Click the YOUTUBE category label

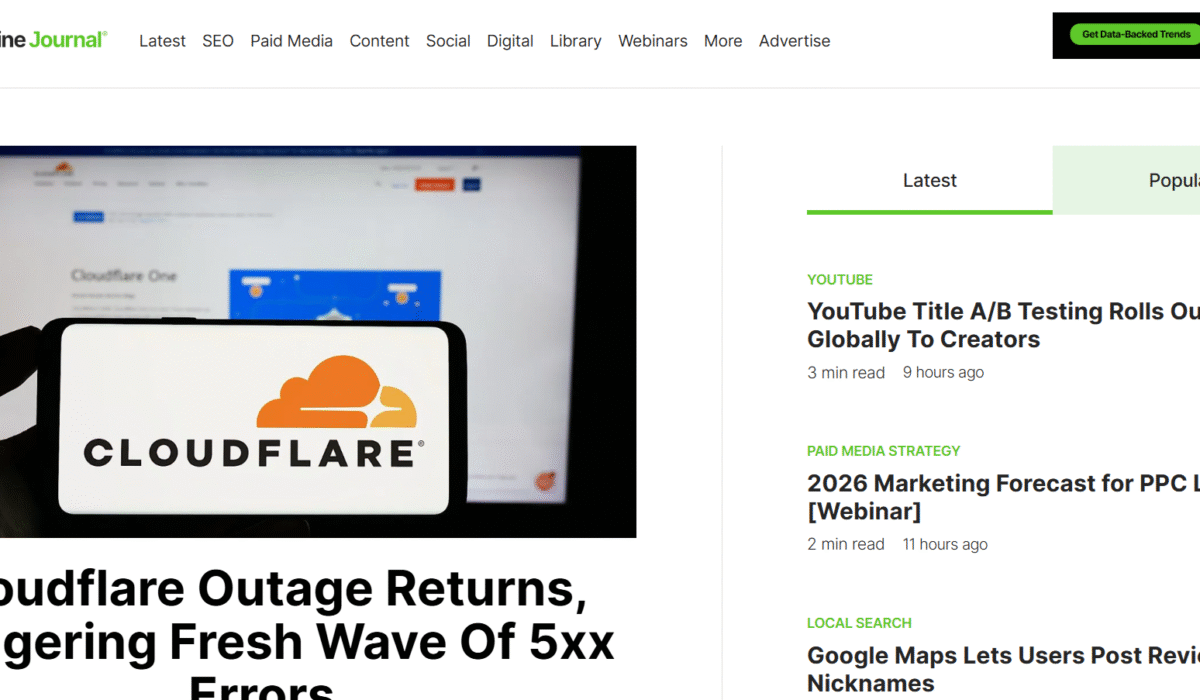(x=840, y=279)
